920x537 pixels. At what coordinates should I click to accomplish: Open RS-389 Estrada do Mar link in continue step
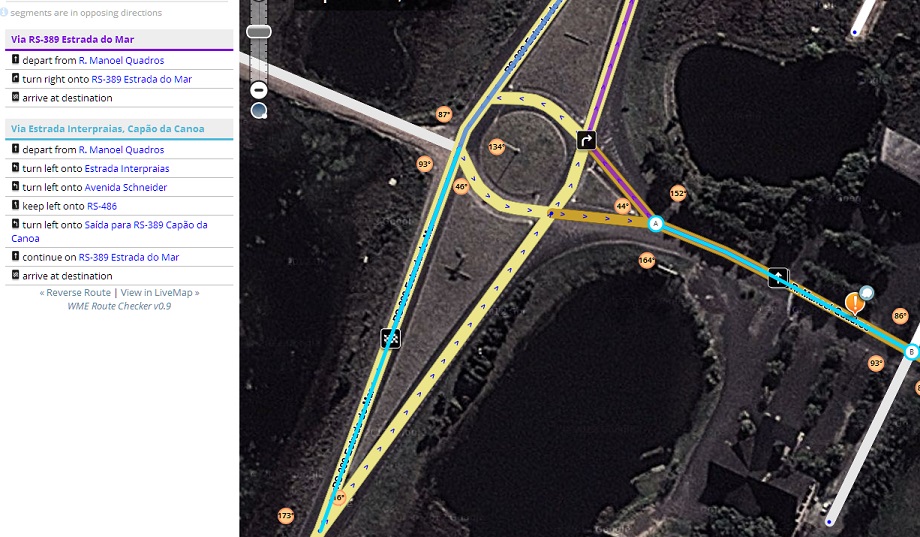(x=129, y=257)
